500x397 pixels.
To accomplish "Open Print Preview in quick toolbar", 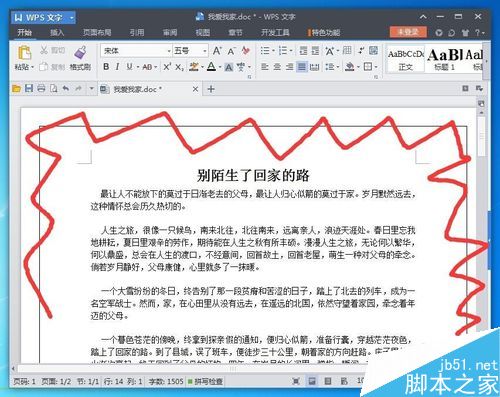I will [x=53, y=89].
